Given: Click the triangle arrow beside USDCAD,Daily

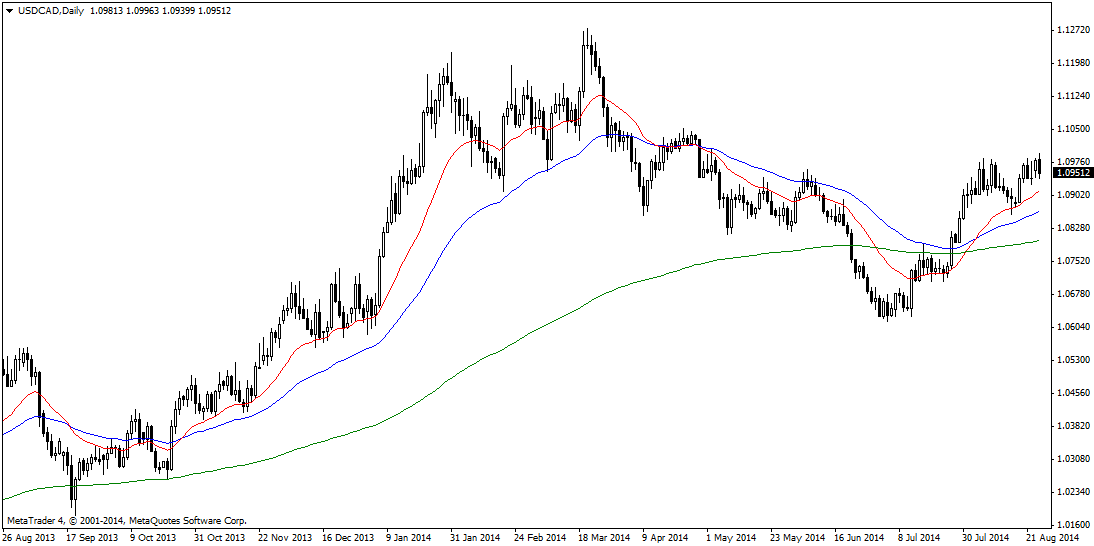Looking at the screenshot, I should [8, 10].
